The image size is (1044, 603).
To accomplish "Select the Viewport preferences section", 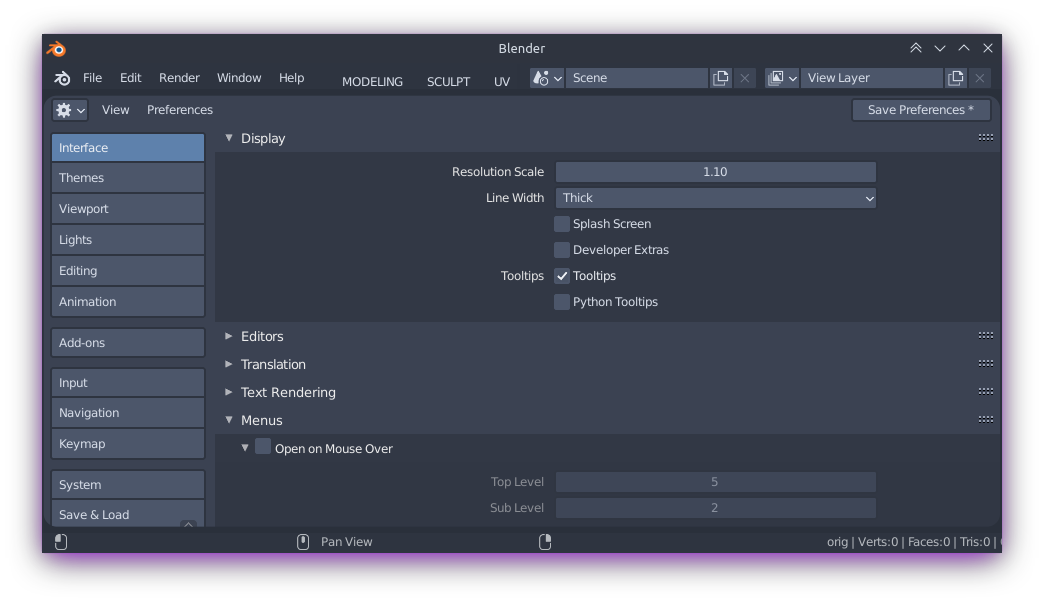I will (128, 209).
